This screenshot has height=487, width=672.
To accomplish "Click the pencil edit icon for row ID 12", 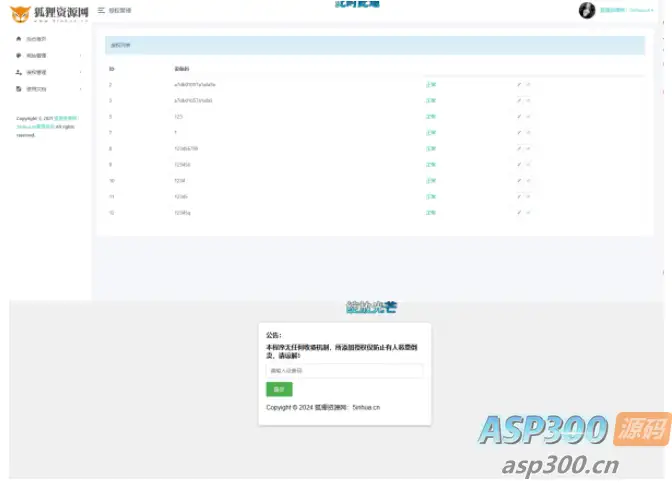I will point(519,213).
